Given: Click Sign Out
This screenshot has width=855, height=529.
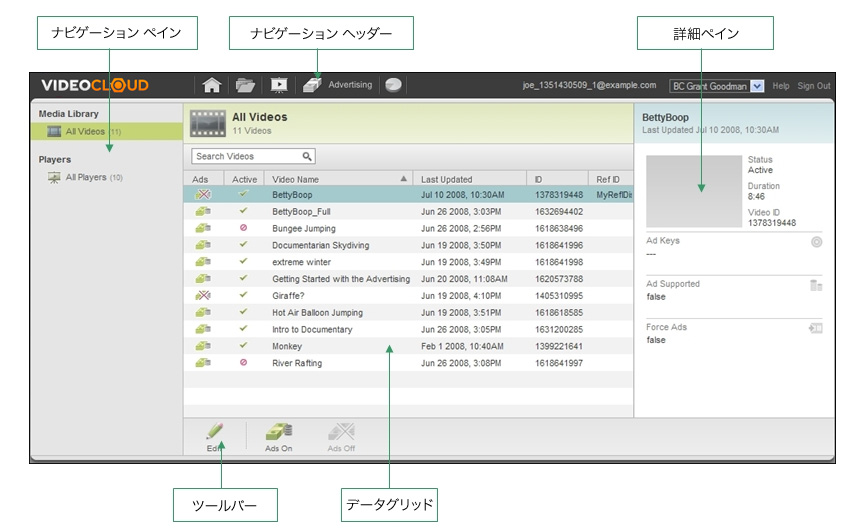Looking at the screenshot, I should click(x=814, y=86).
